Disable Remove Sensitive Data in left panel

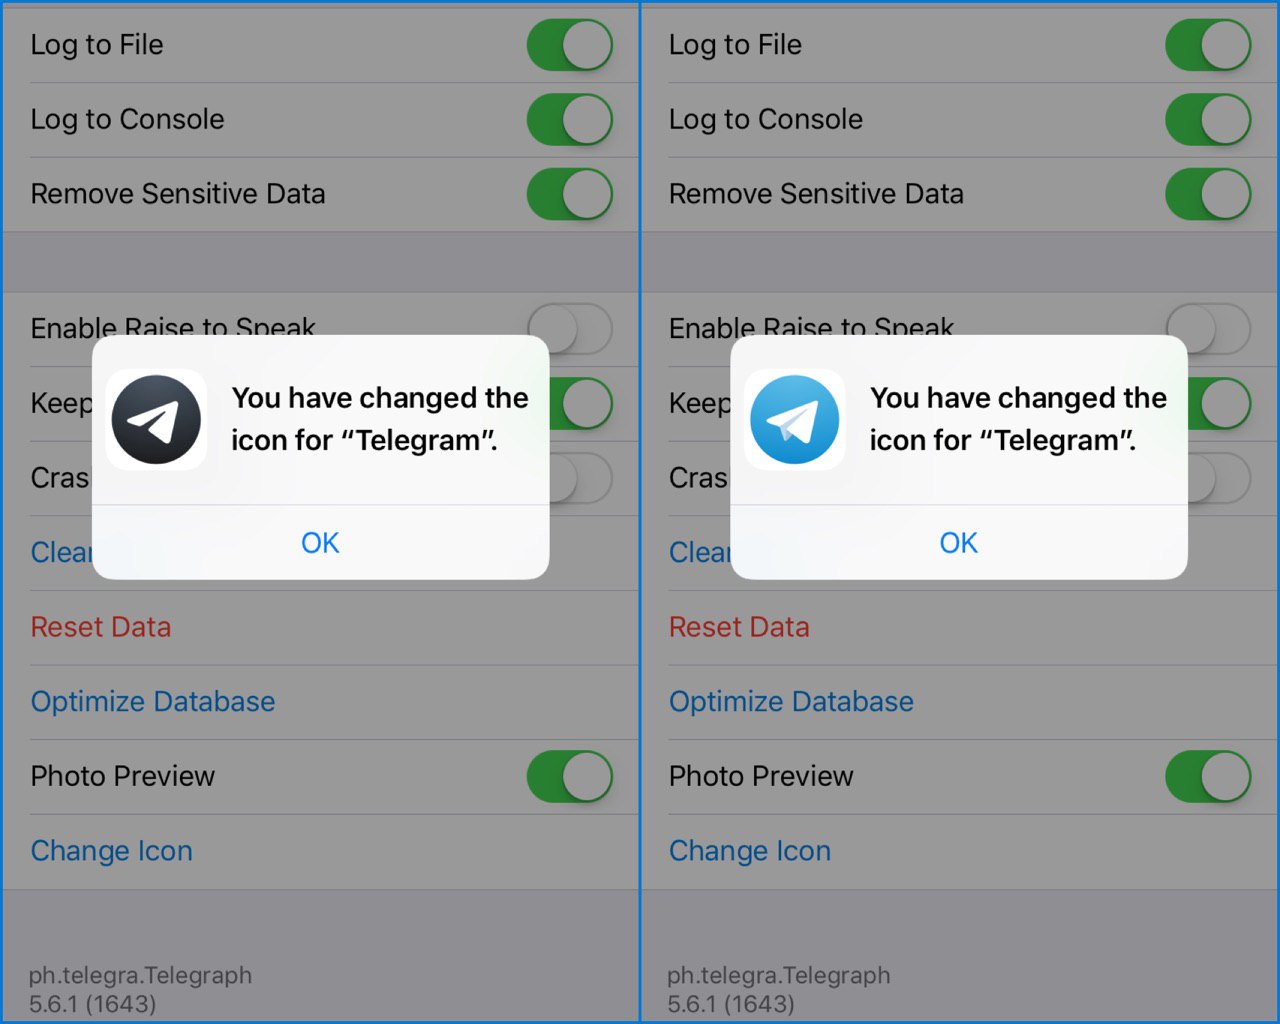click(570, 194)
